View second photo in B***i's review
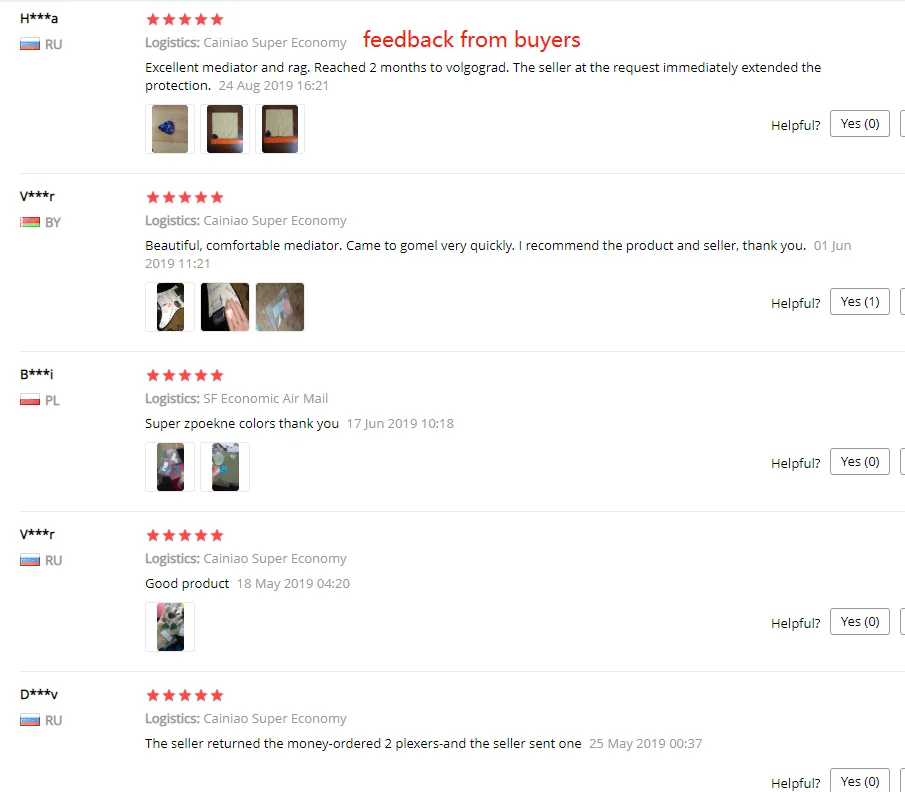This screenshot has width=905, height=792. (x=225, y=466)
